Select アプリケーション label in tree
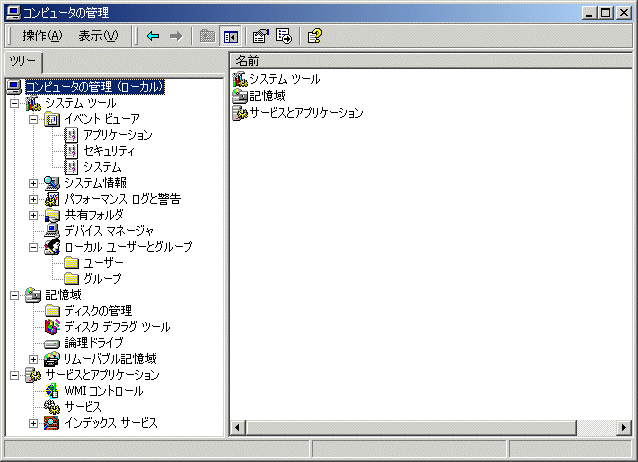 [x=118, y=135]
